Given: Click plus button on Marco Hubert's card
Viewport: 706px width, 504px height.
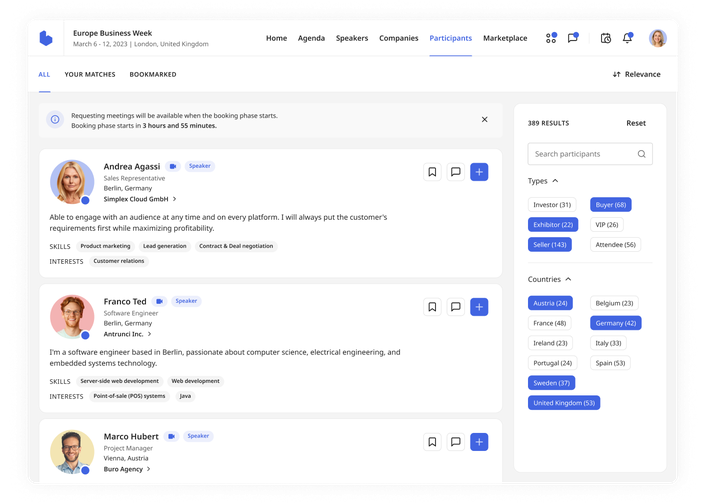Looking at the screenshot, I should [x=479, y=441].
